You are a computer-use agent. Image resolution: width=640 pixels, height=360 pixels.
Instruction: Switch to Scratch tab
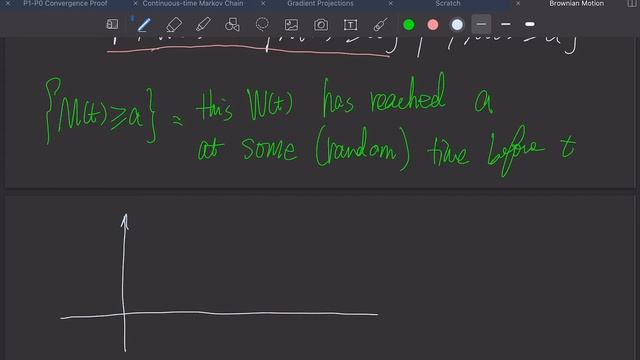point(448,3)
